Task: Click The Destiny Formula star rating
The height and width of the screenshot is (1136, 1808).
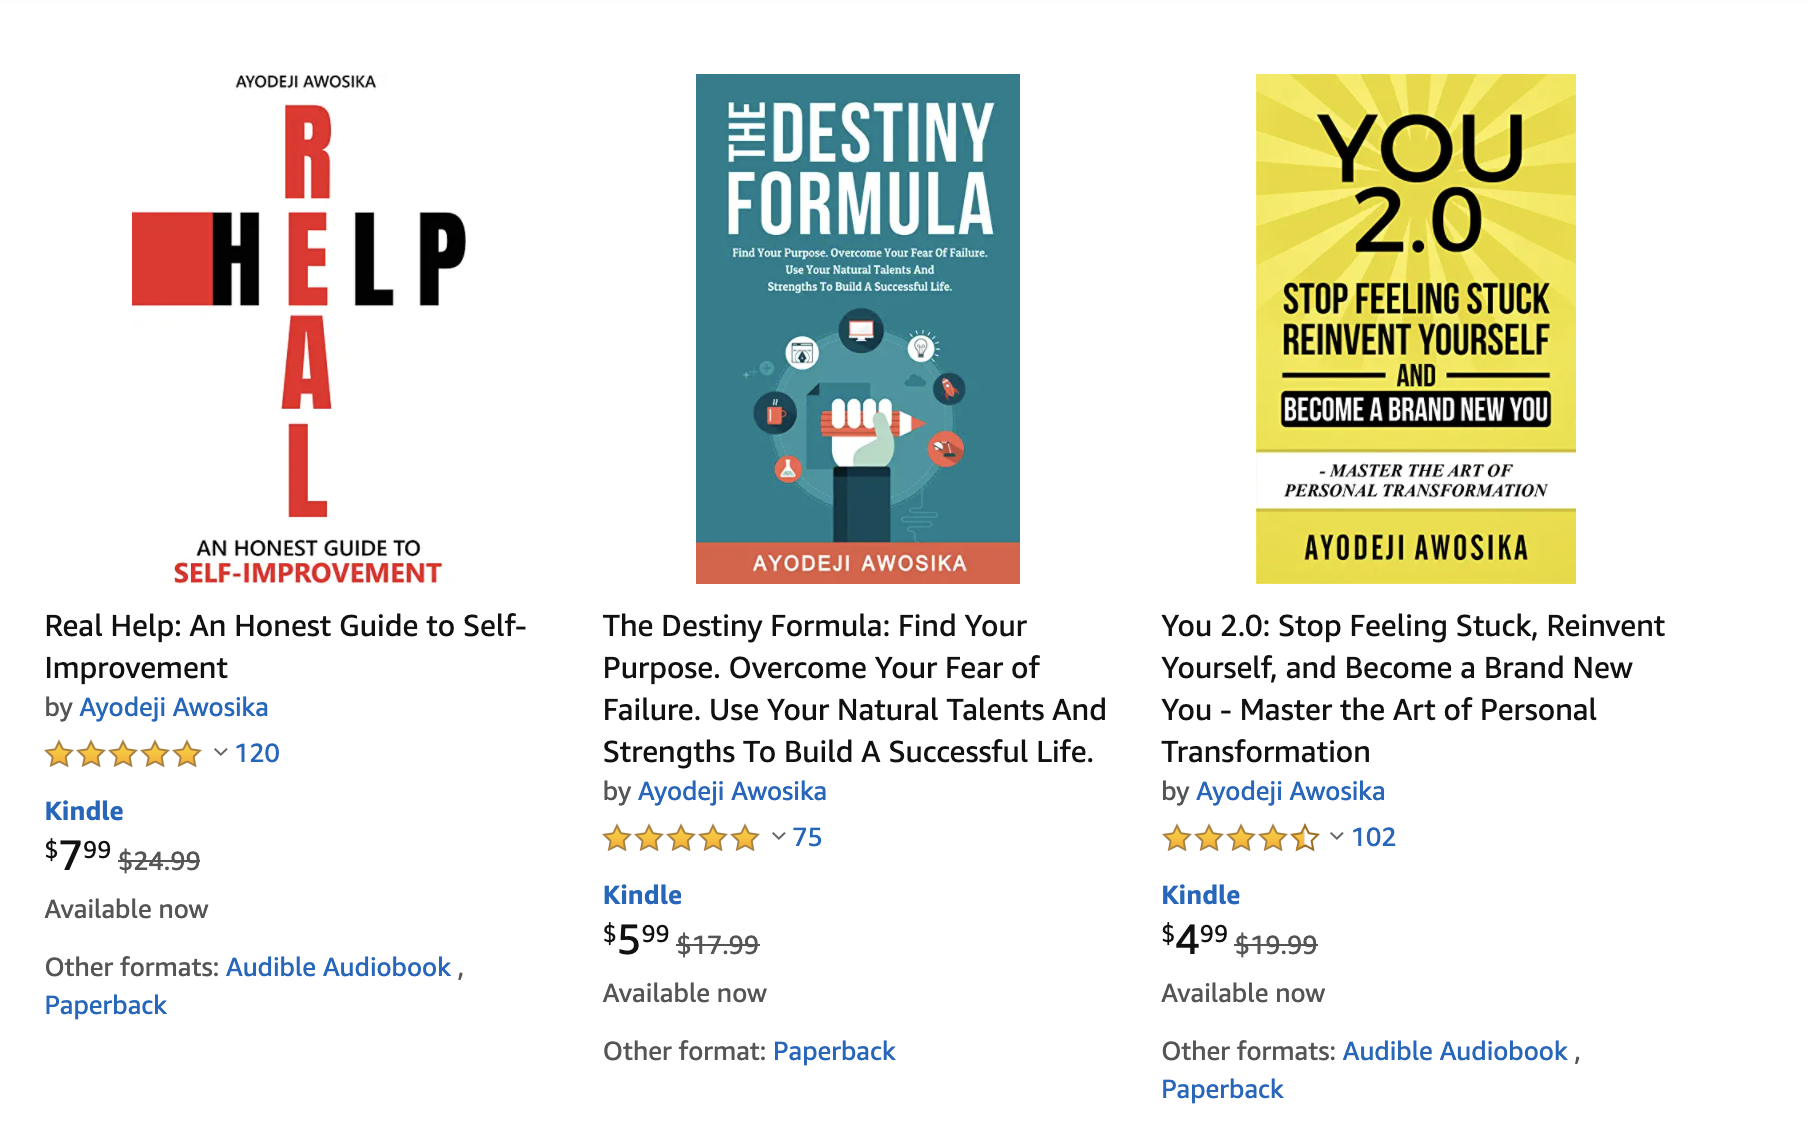Action: (x=681, y=838)
